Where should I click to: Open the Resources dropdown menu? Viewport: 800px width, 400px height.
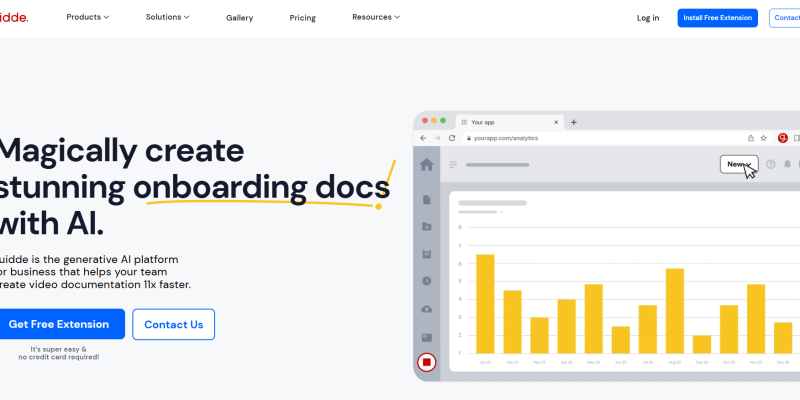376,17
